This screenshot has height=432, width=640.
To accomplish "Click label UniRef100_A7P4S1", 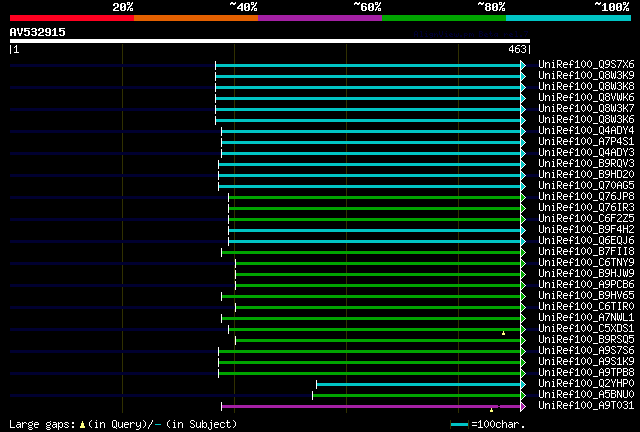I will 586,142.
